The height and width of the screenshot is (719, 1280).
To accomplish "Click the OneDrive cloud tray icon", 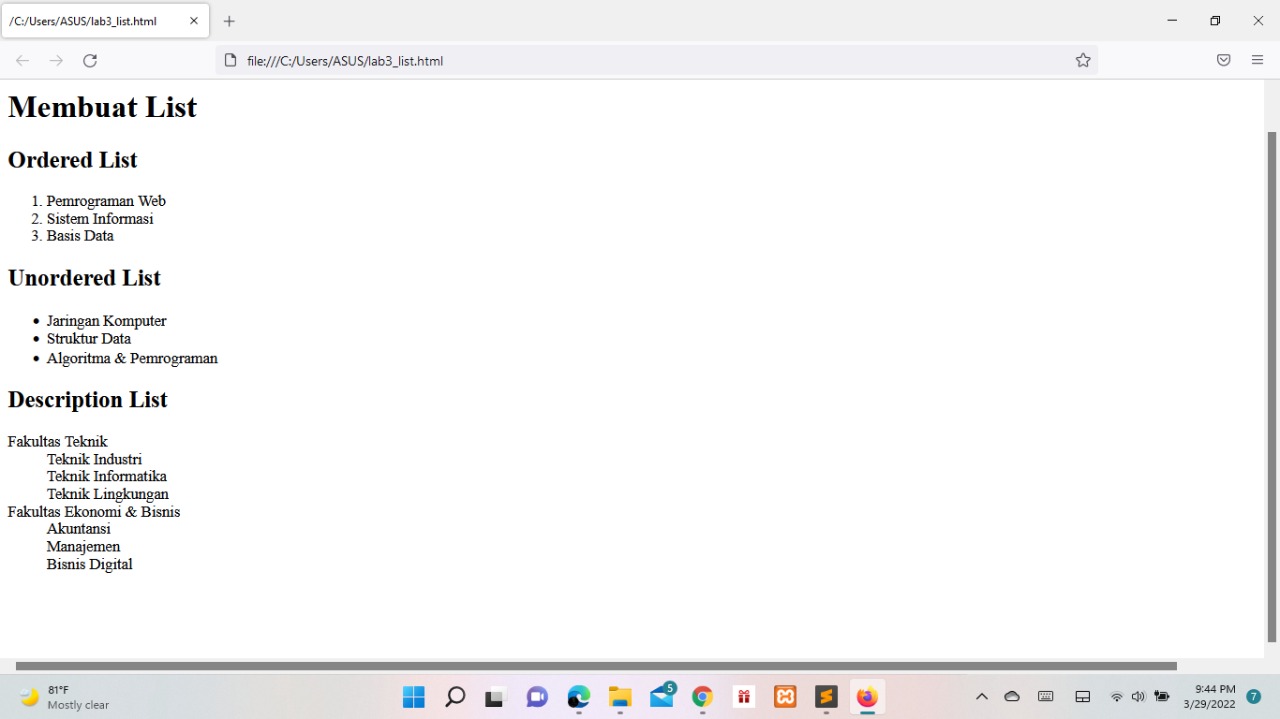I will click(x=1012, y=697).
